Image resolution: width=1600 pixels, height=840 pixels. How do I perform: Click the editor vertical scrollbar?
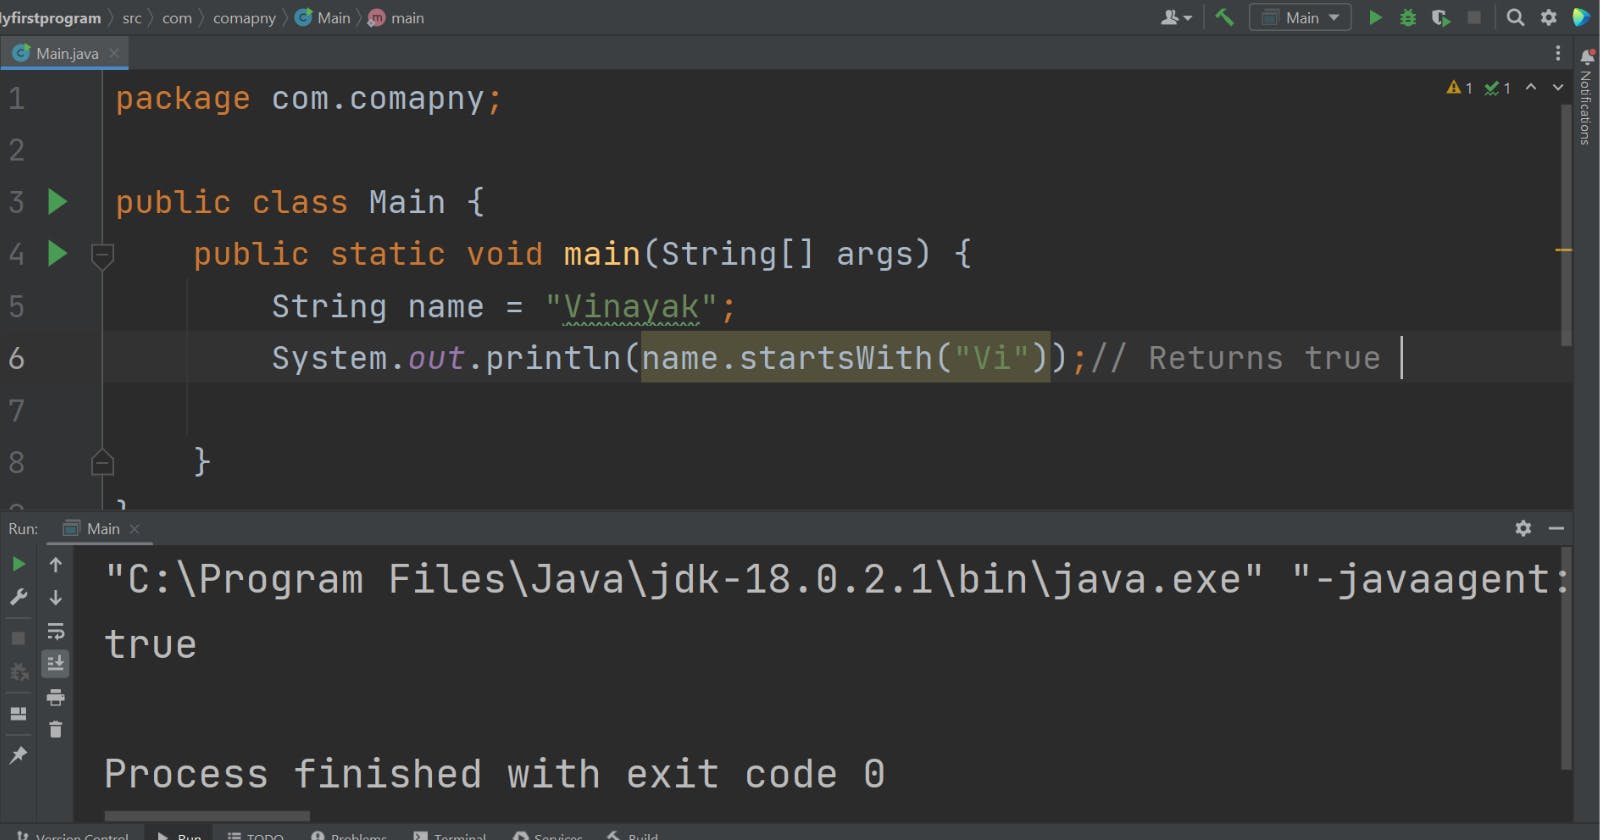click(x=1567, y=225)
